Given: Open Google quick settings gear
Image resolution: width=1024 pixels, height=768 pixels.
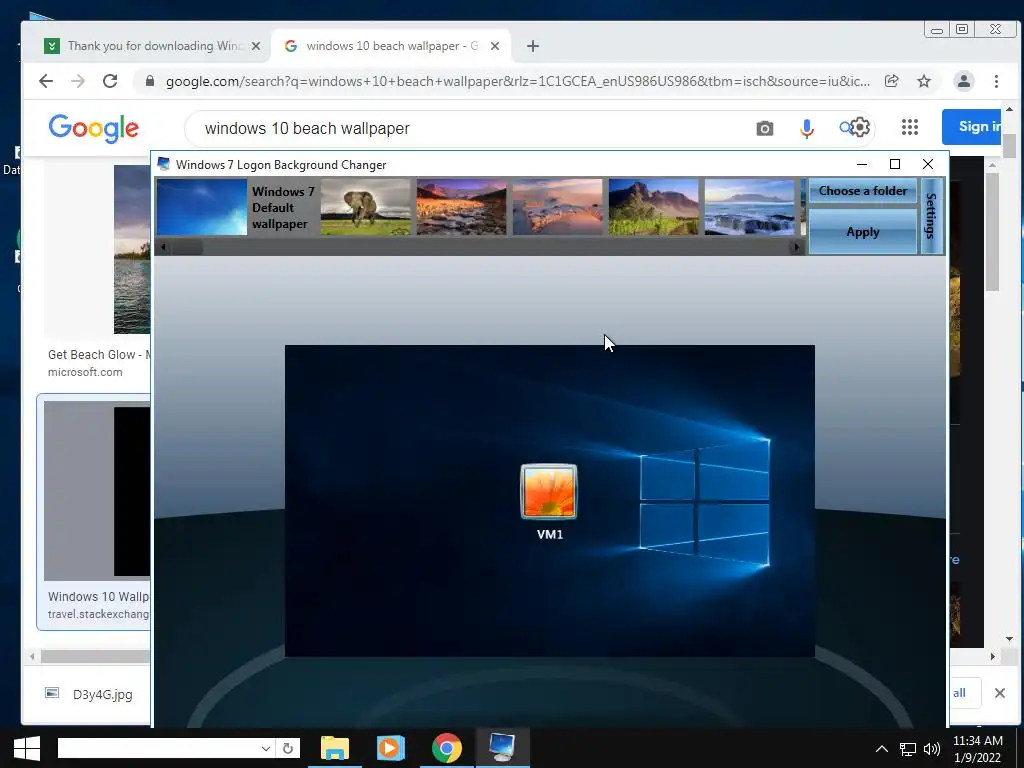Looking at the screenshot, I should click(861, 127).
